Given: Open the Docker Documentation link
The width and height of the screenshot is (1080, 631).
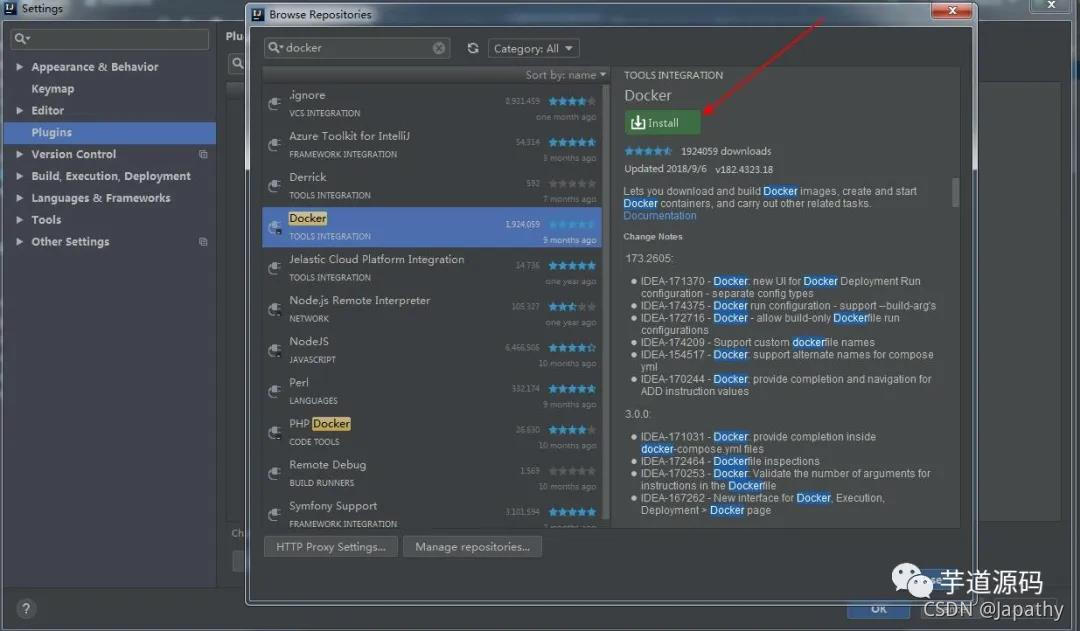Looking at the screenshot, I should 660,216.
